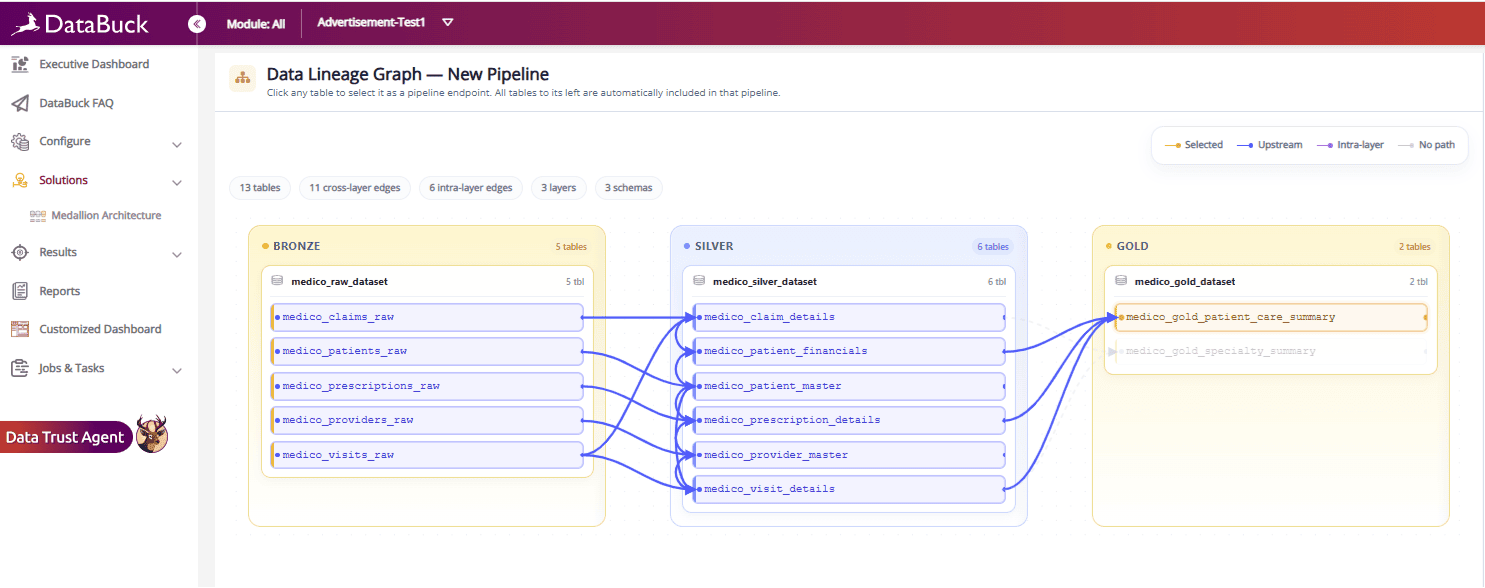Click the medico_silver_dataset schema name
This screenshot has width=1485, height=588.
pos(764,282)
